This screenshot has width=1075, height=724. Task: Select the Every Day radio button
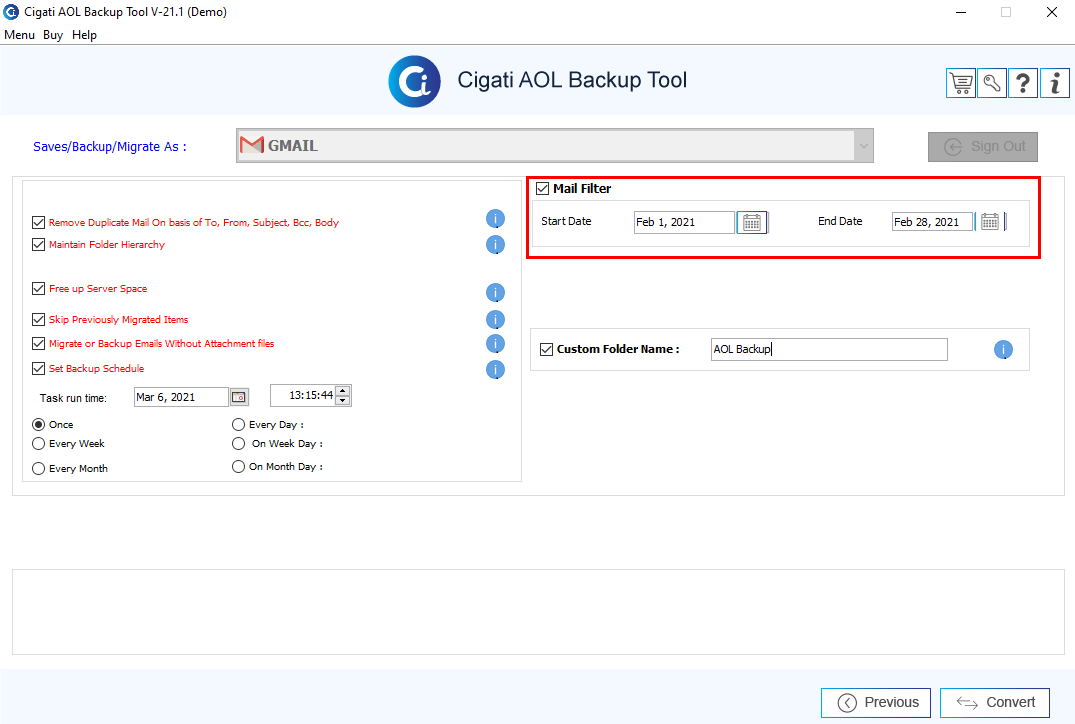(238, 424)
